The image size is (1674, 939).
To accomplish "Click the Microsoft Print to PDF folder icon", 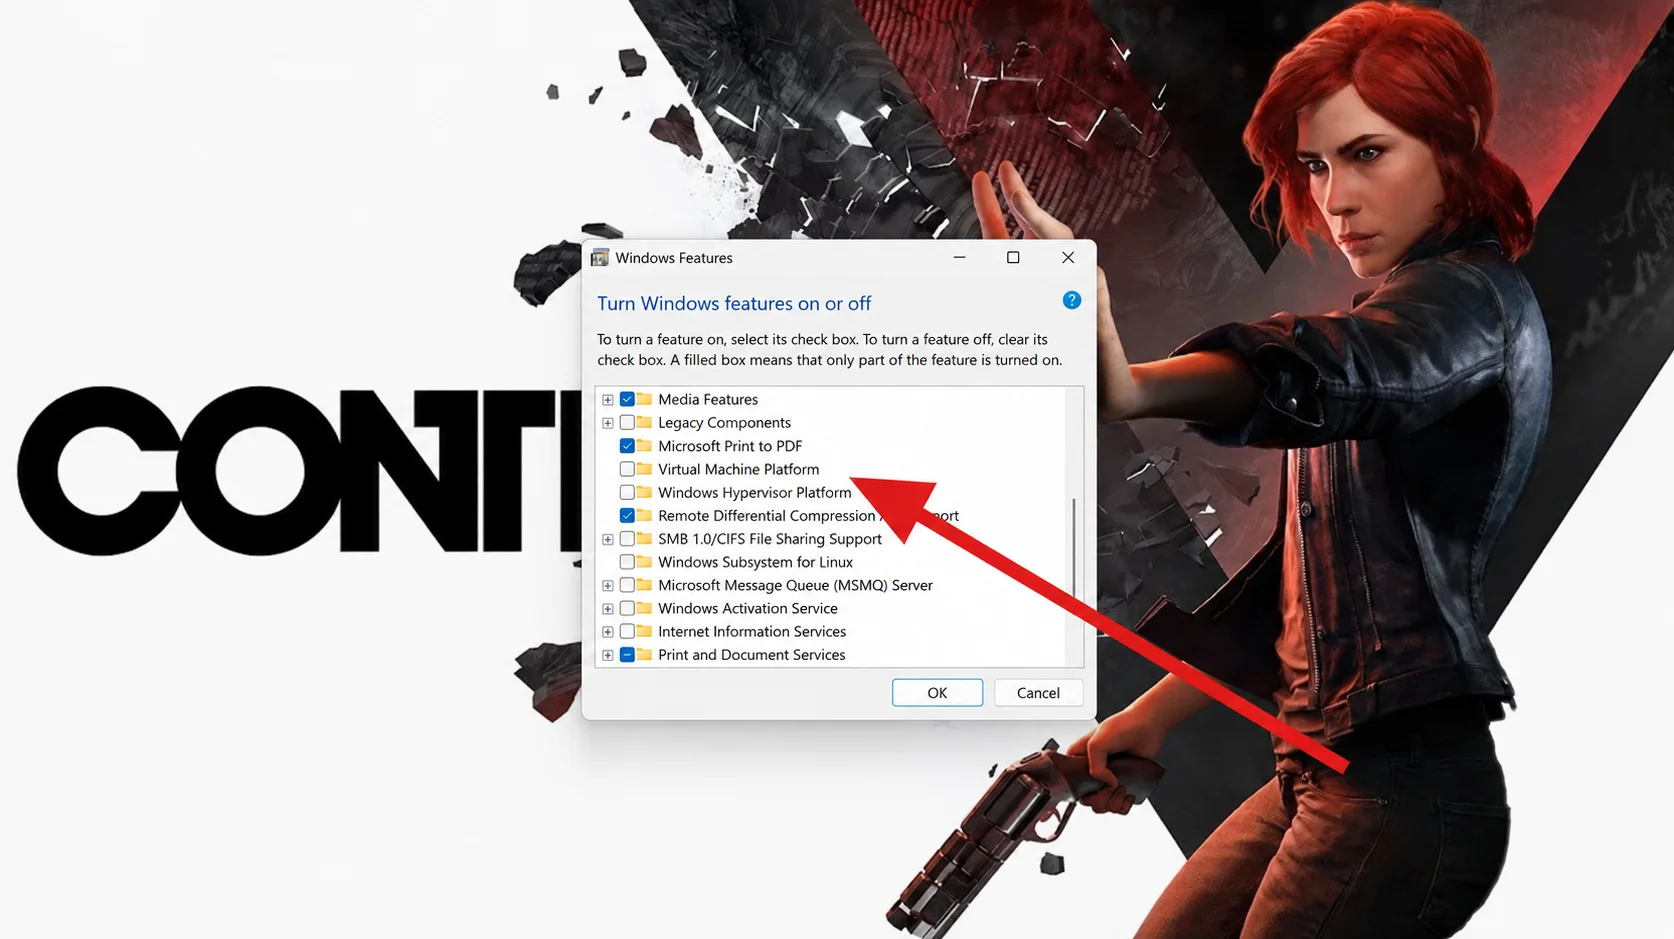I will 645,445.
